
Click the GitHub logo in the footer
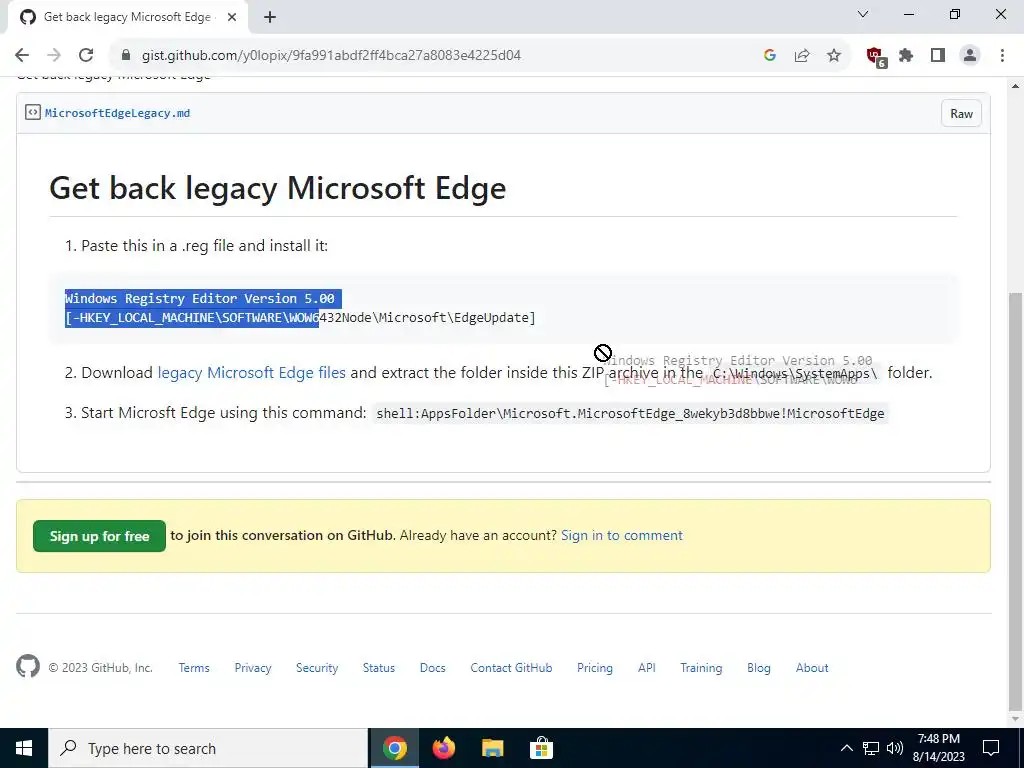[x=28, y=667]
